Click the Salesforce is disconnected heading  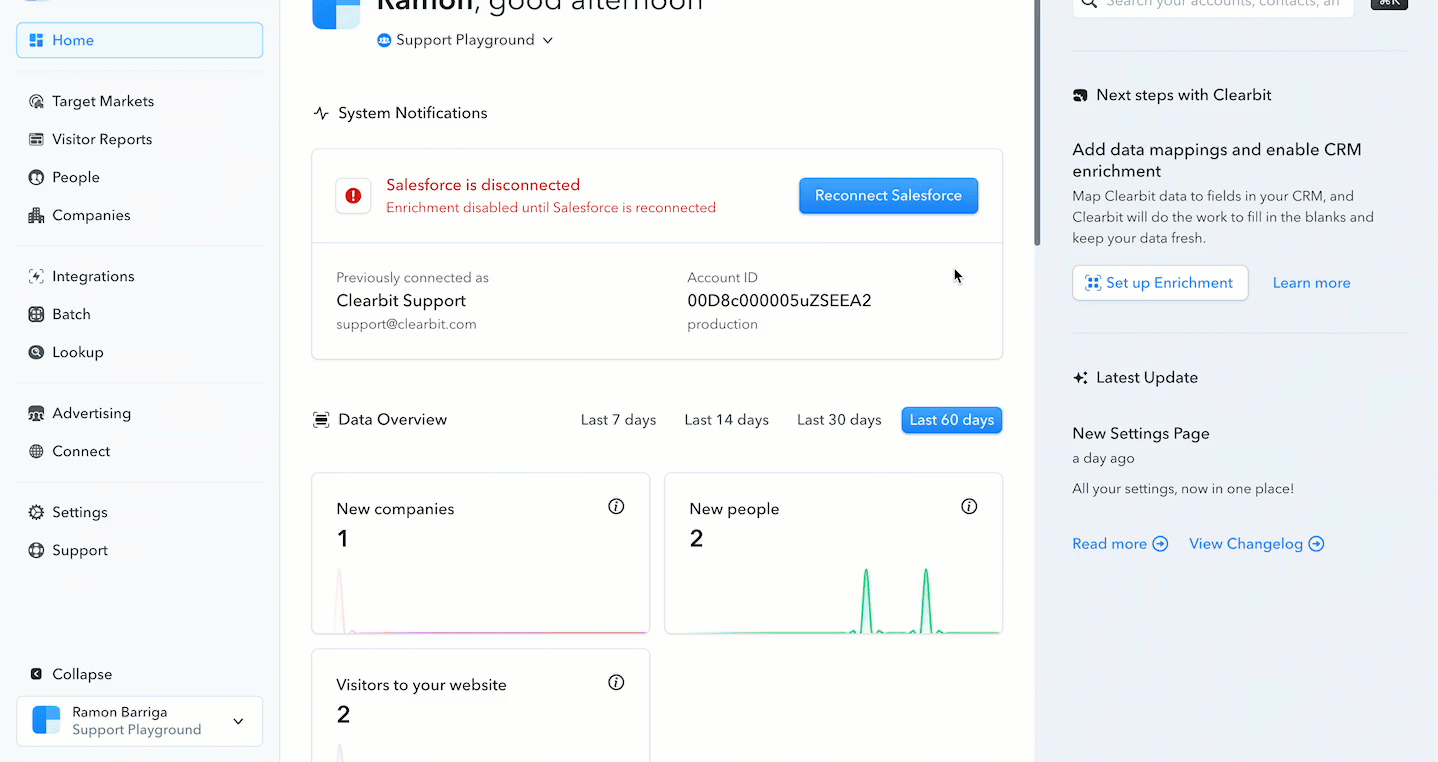click(483, 185)
